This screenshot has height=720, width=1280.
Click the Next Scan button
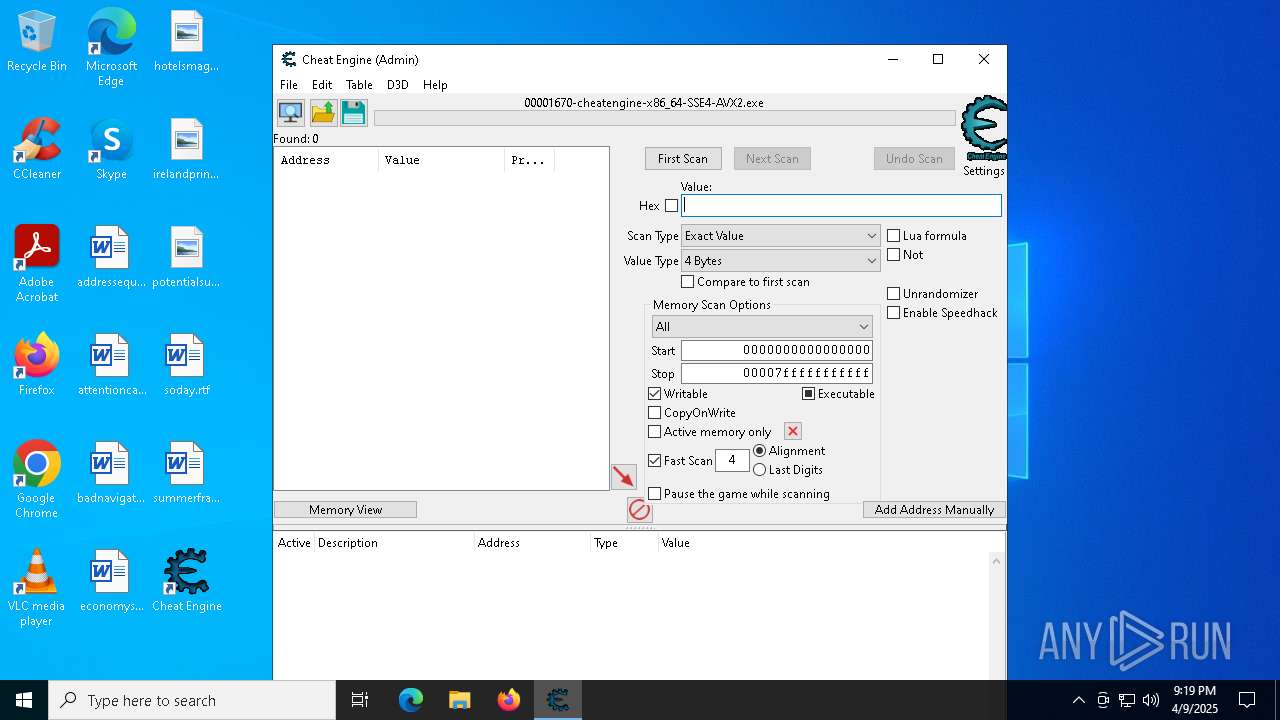772,159
